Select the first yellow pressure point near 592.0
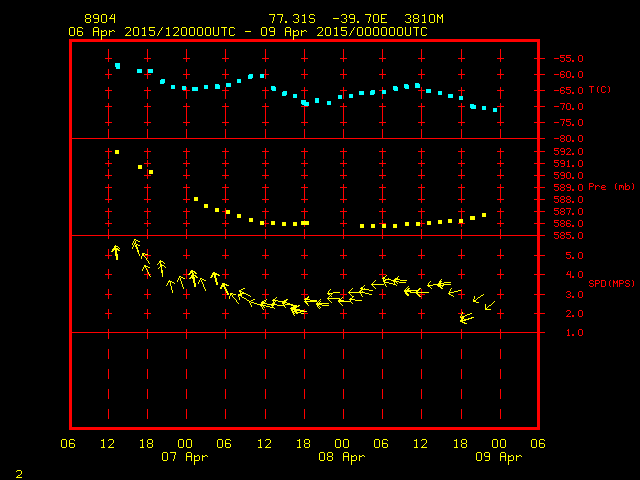This screenshot has width=640, height=480. coord(117,152)
